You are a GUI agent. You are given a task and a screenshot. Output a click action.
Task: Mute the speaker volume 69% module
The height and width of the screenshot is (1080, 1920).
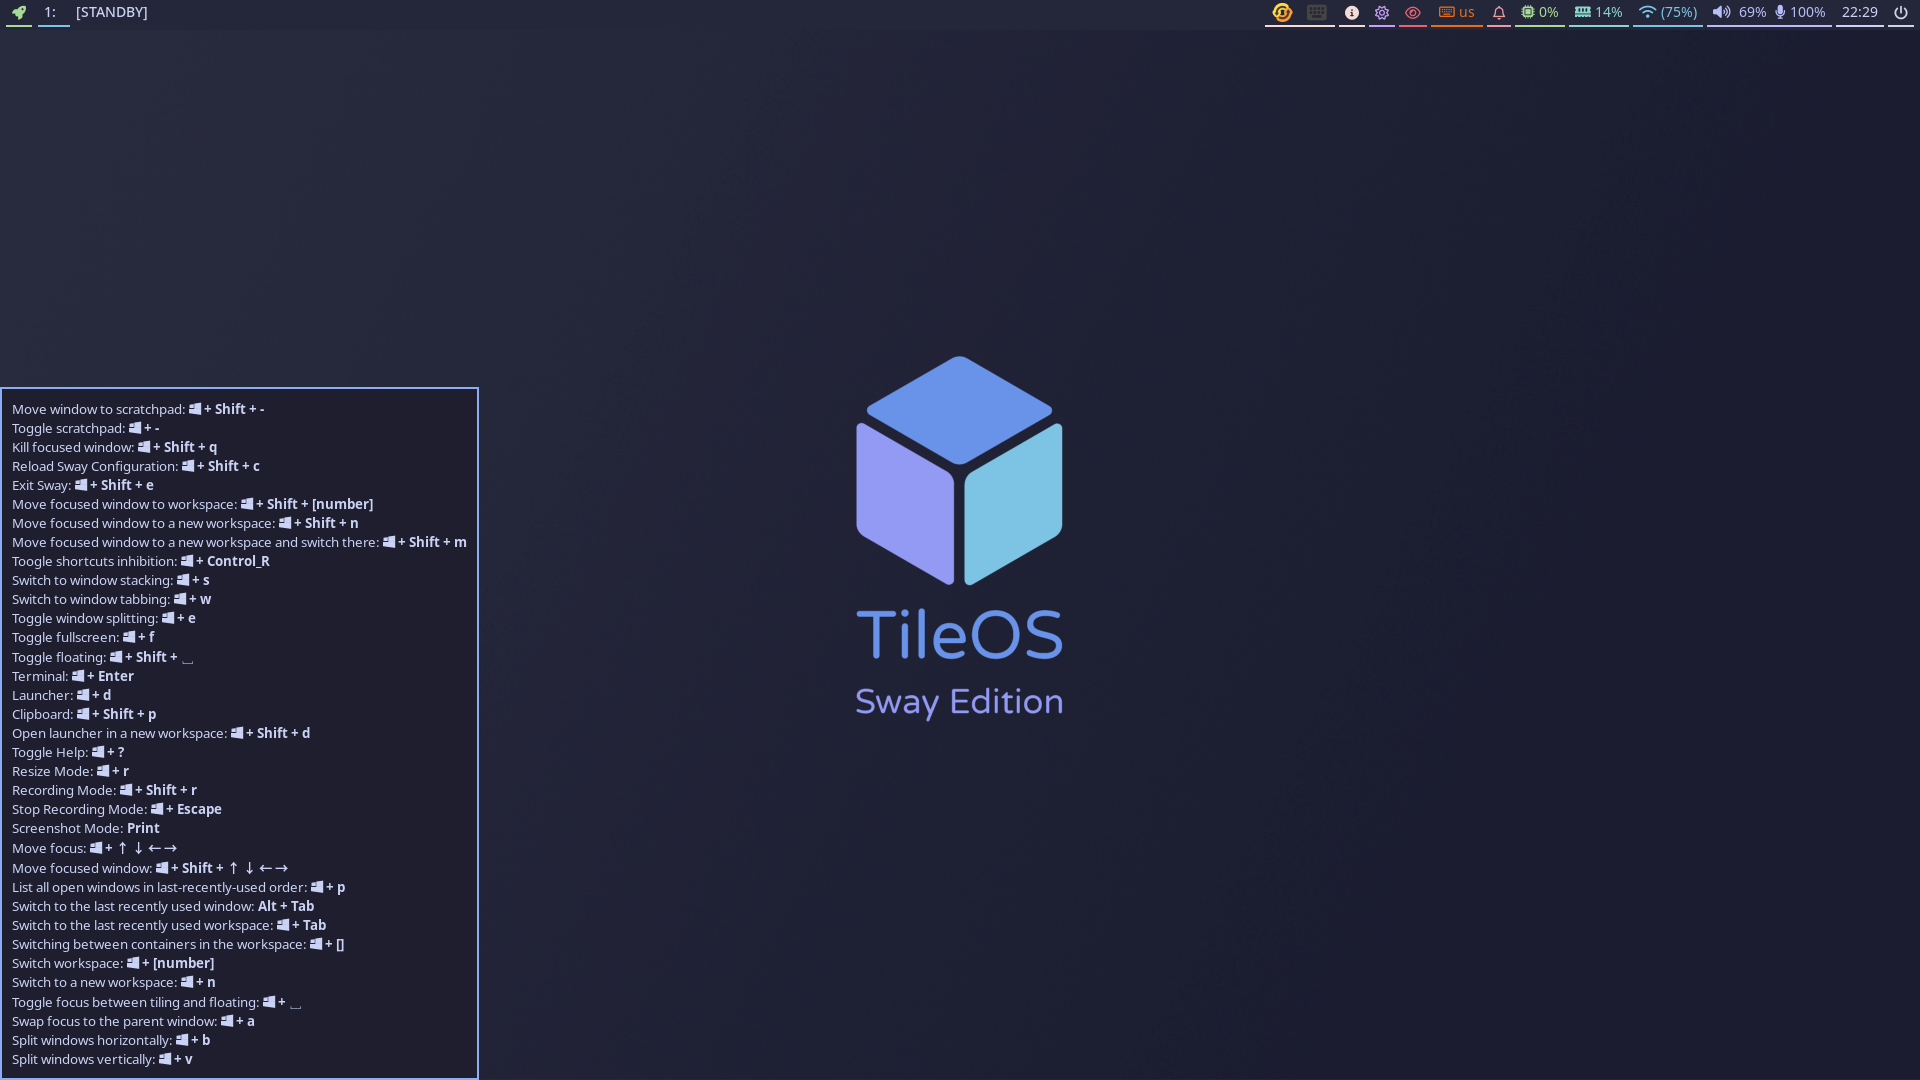pyautogui.click(x=1740, y=12)
